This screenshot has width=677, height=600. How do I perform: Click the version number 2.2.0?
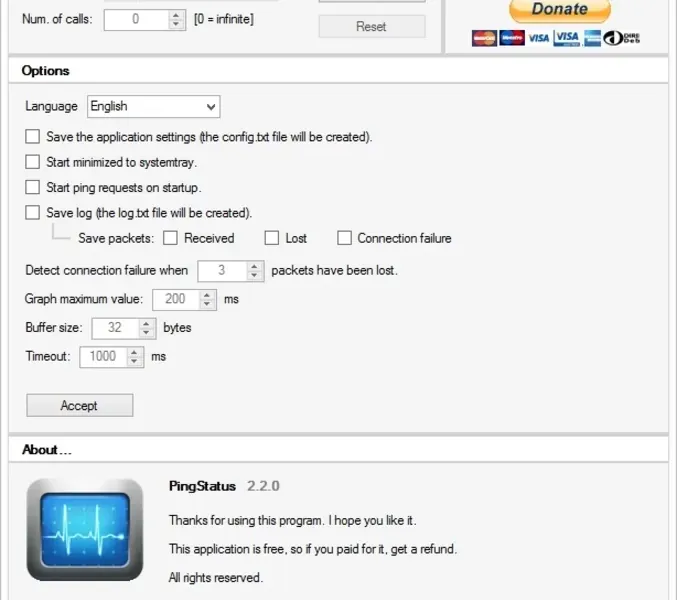pos(263,486)
